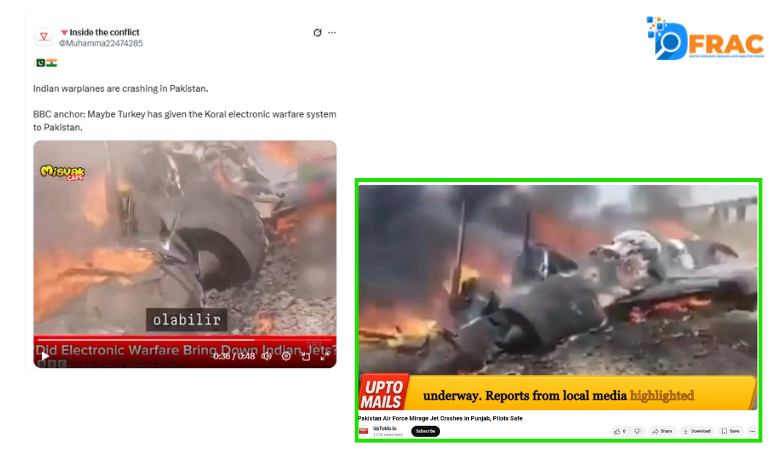This screenshot has height=470, width=777.
Task: Download the YouTube video
Action: 697,431
